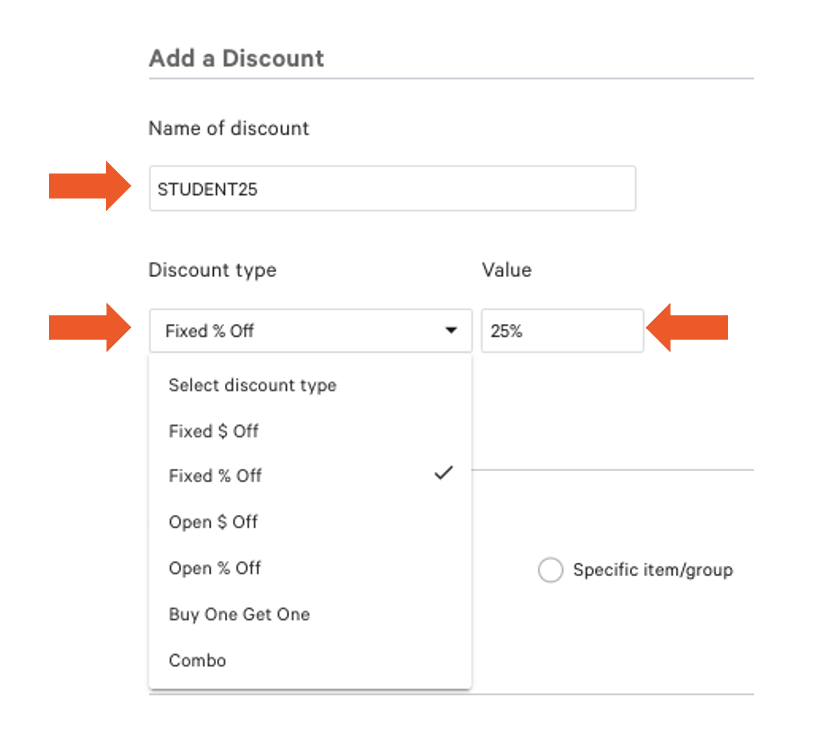
Task: Click the Value field showing 25%
Action: point(562,330)
